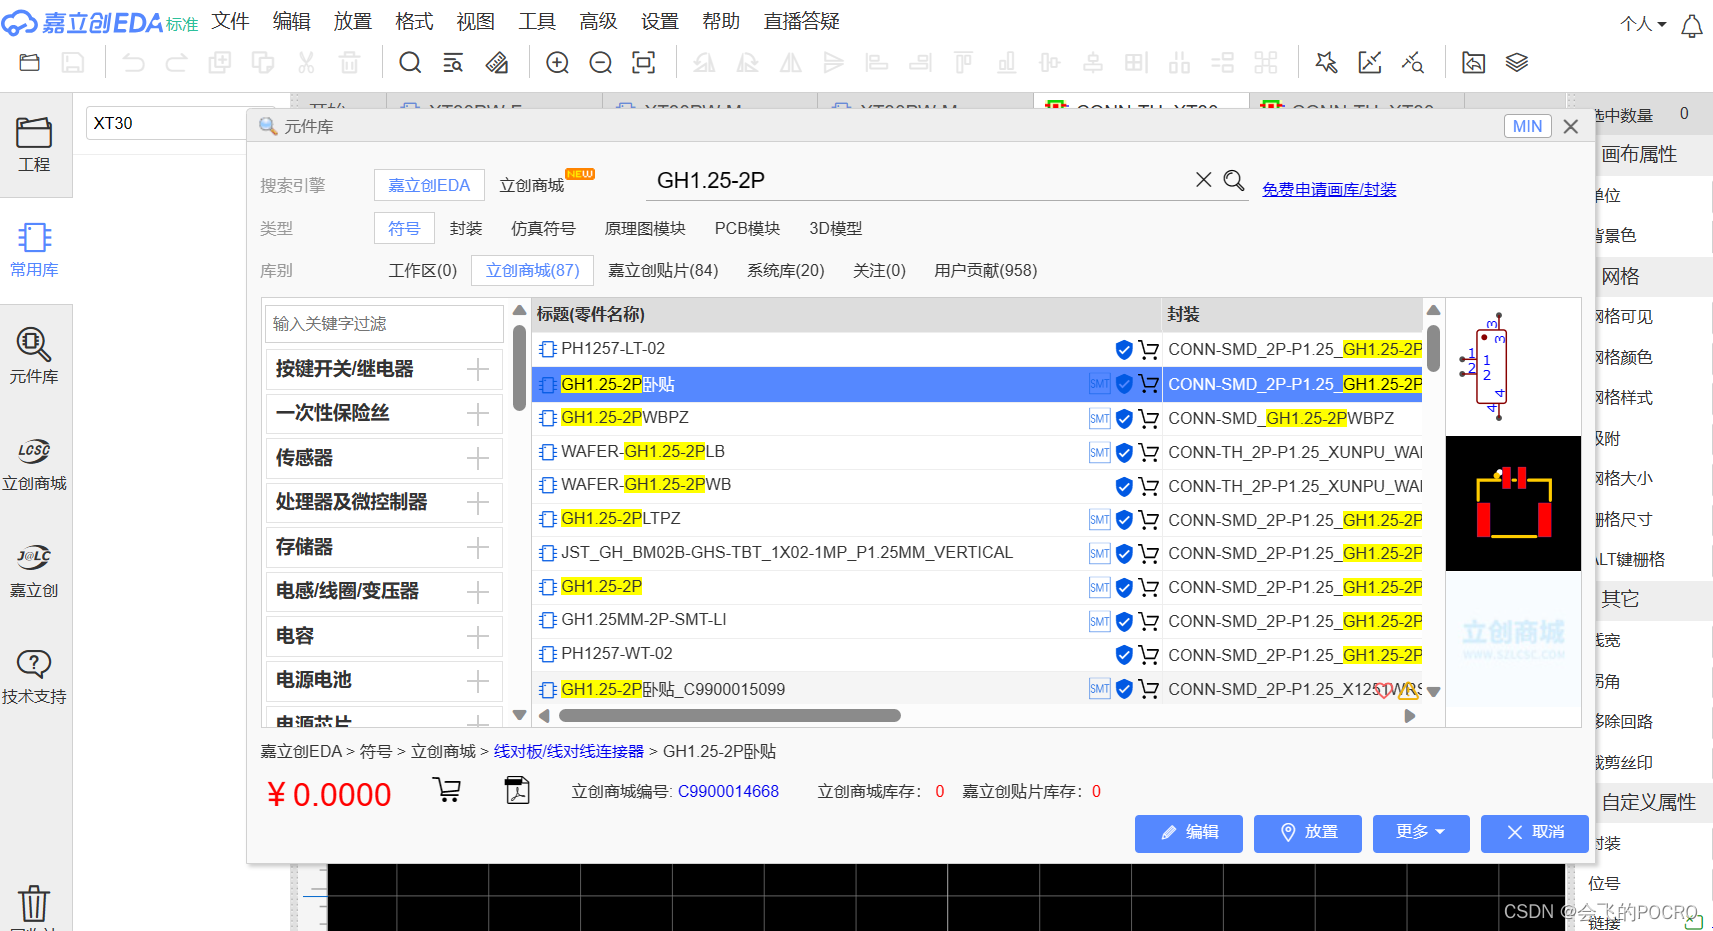Click shopping cart icon next to price
Viewport: 1713px width, 931px height.
click(447, 790)
